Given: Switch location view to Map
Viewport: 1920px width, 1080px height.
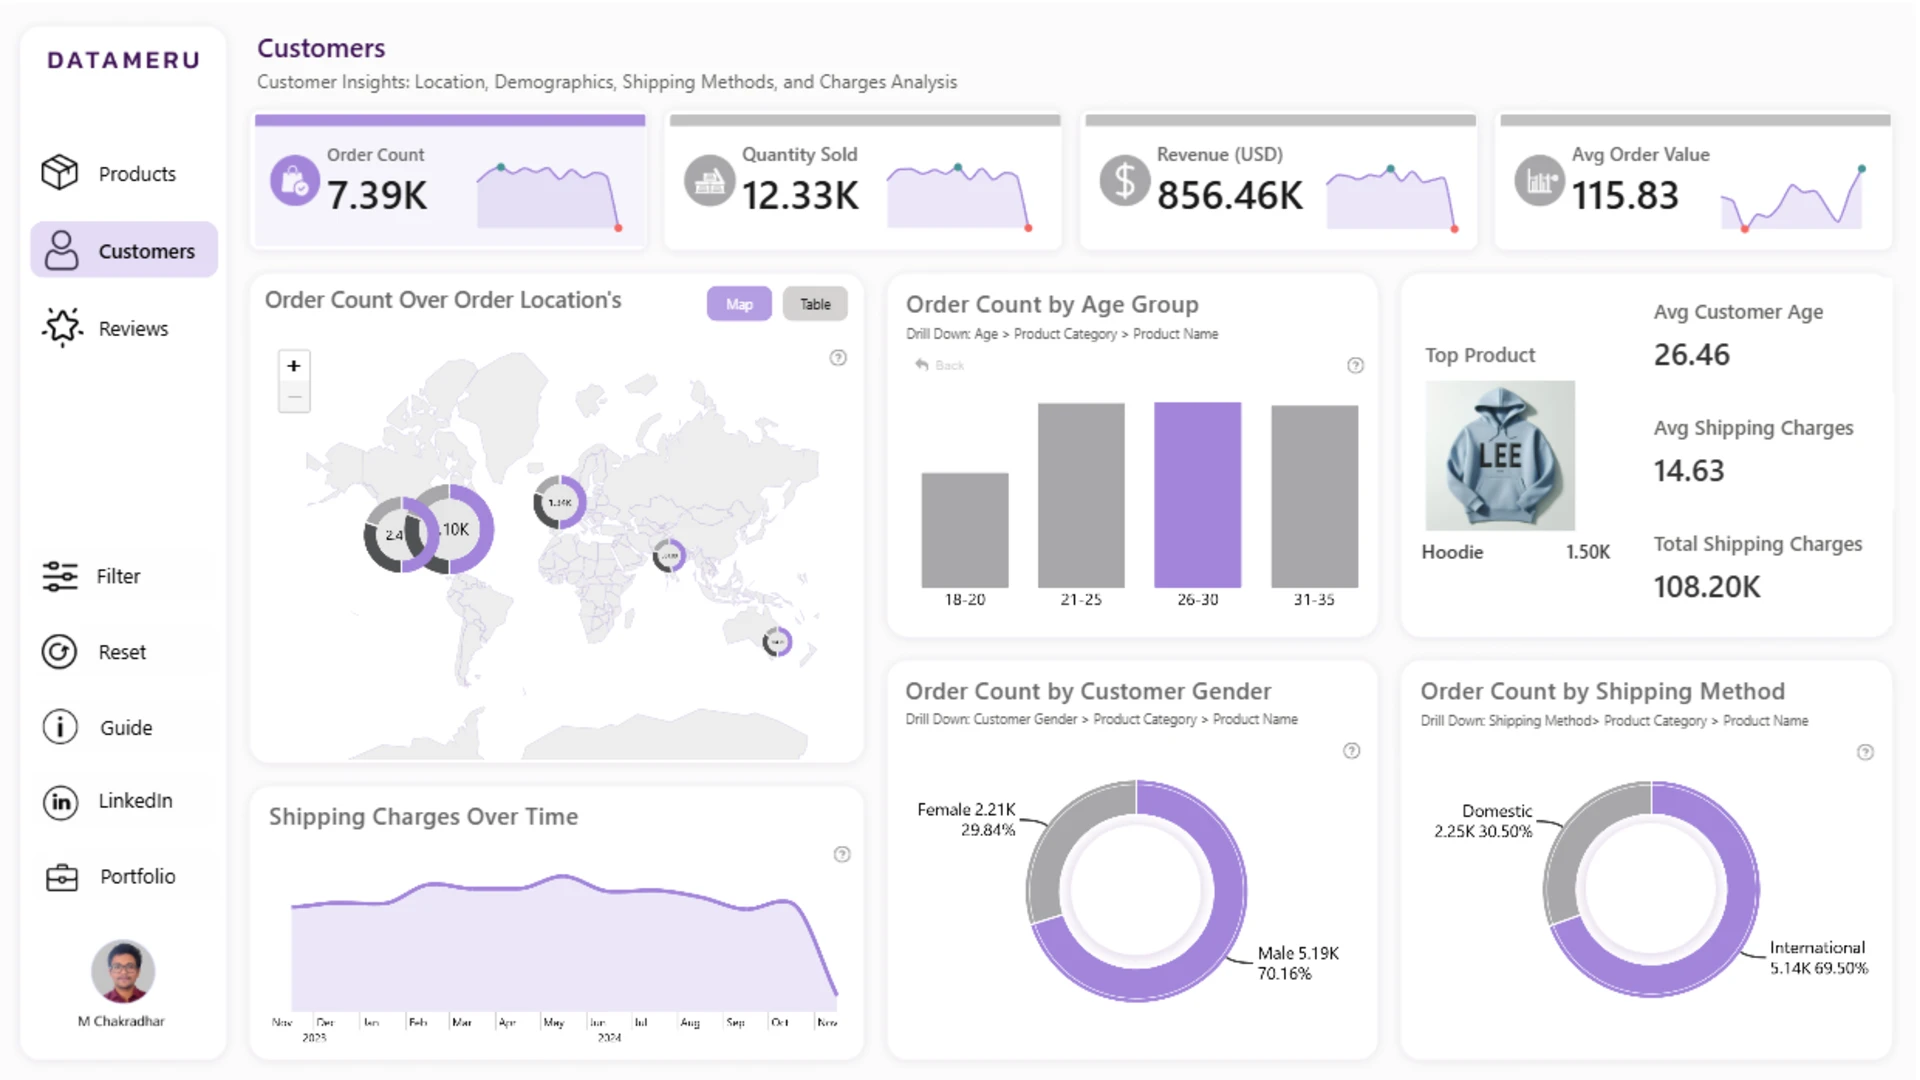Looking at the screenshot, I should (739, 304).
